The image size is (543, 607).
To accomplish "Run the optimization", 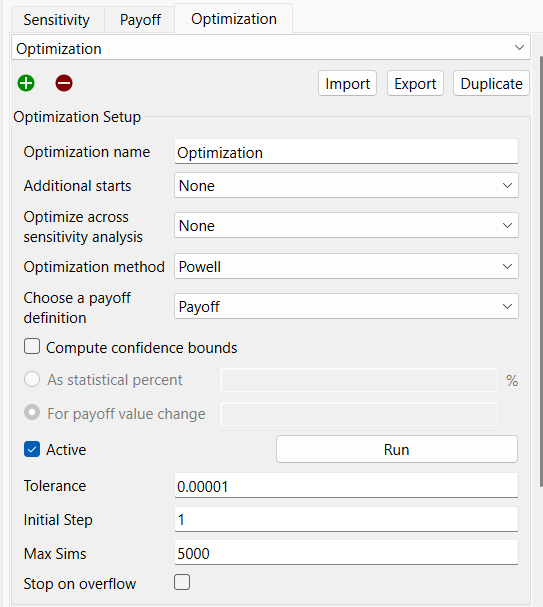I will [x=397, y=449].
